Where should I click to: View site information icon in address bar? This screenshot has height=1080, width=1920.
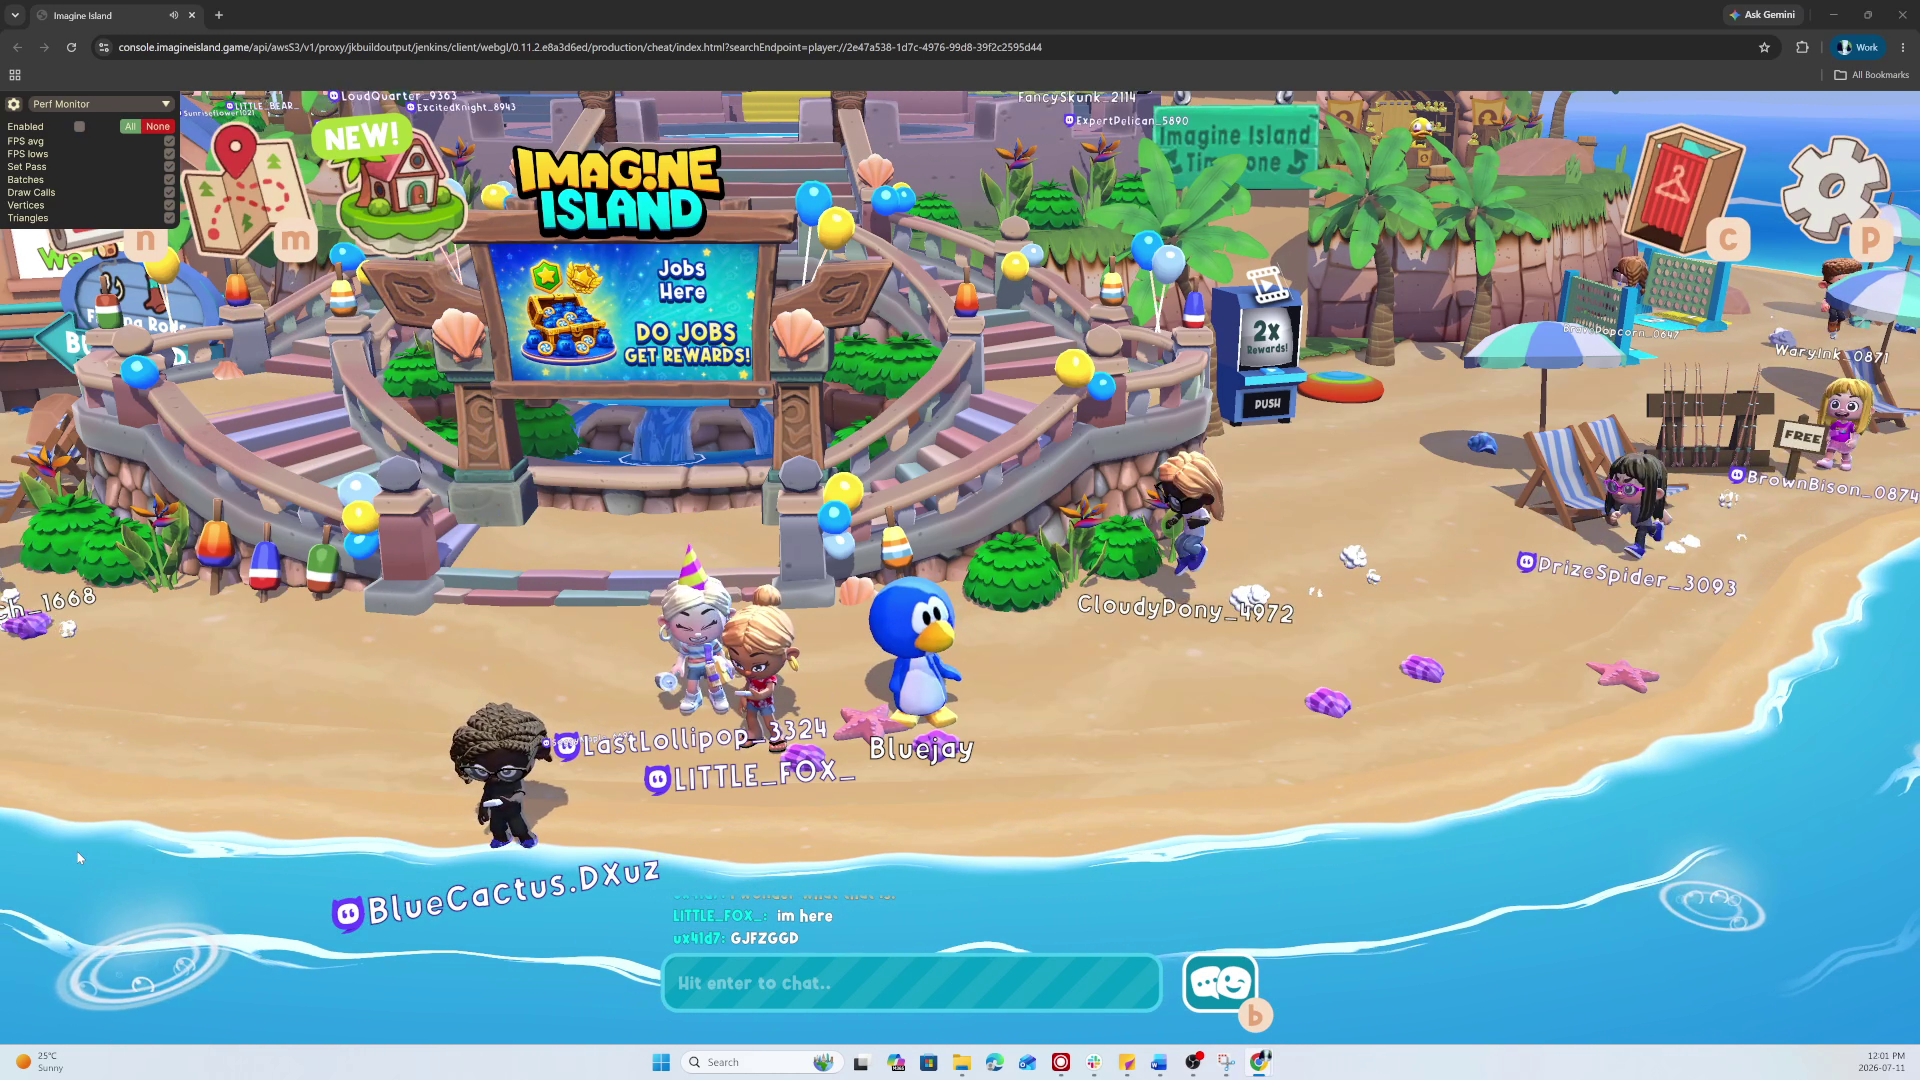pos(103,47)
